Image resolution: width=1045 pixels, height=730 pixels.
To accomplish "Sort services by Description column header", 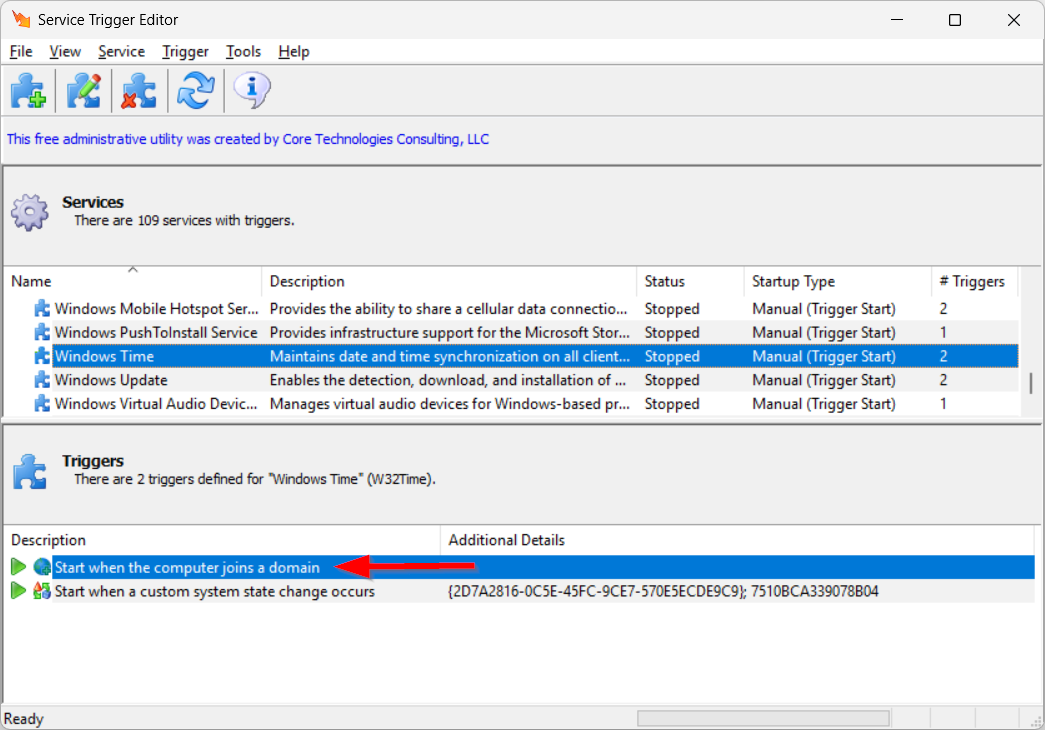I will [449, 281].
